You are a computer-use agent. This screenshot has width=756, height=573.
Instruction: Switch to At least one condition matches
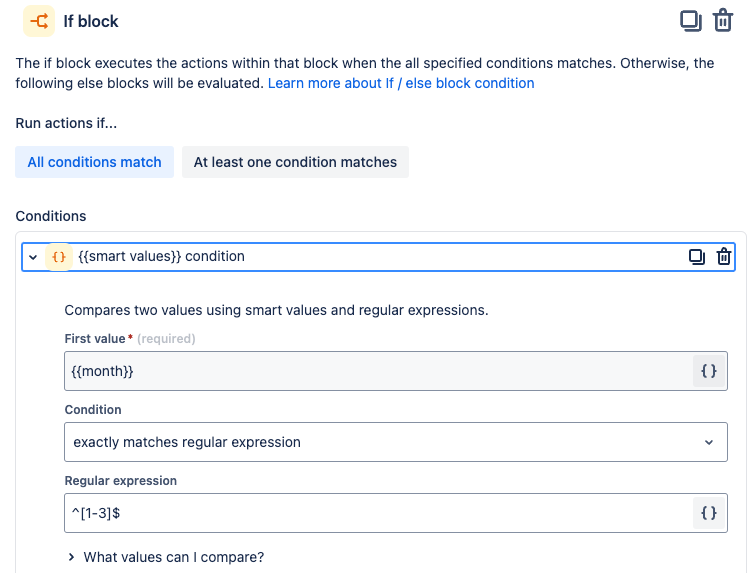pos(295,162)
